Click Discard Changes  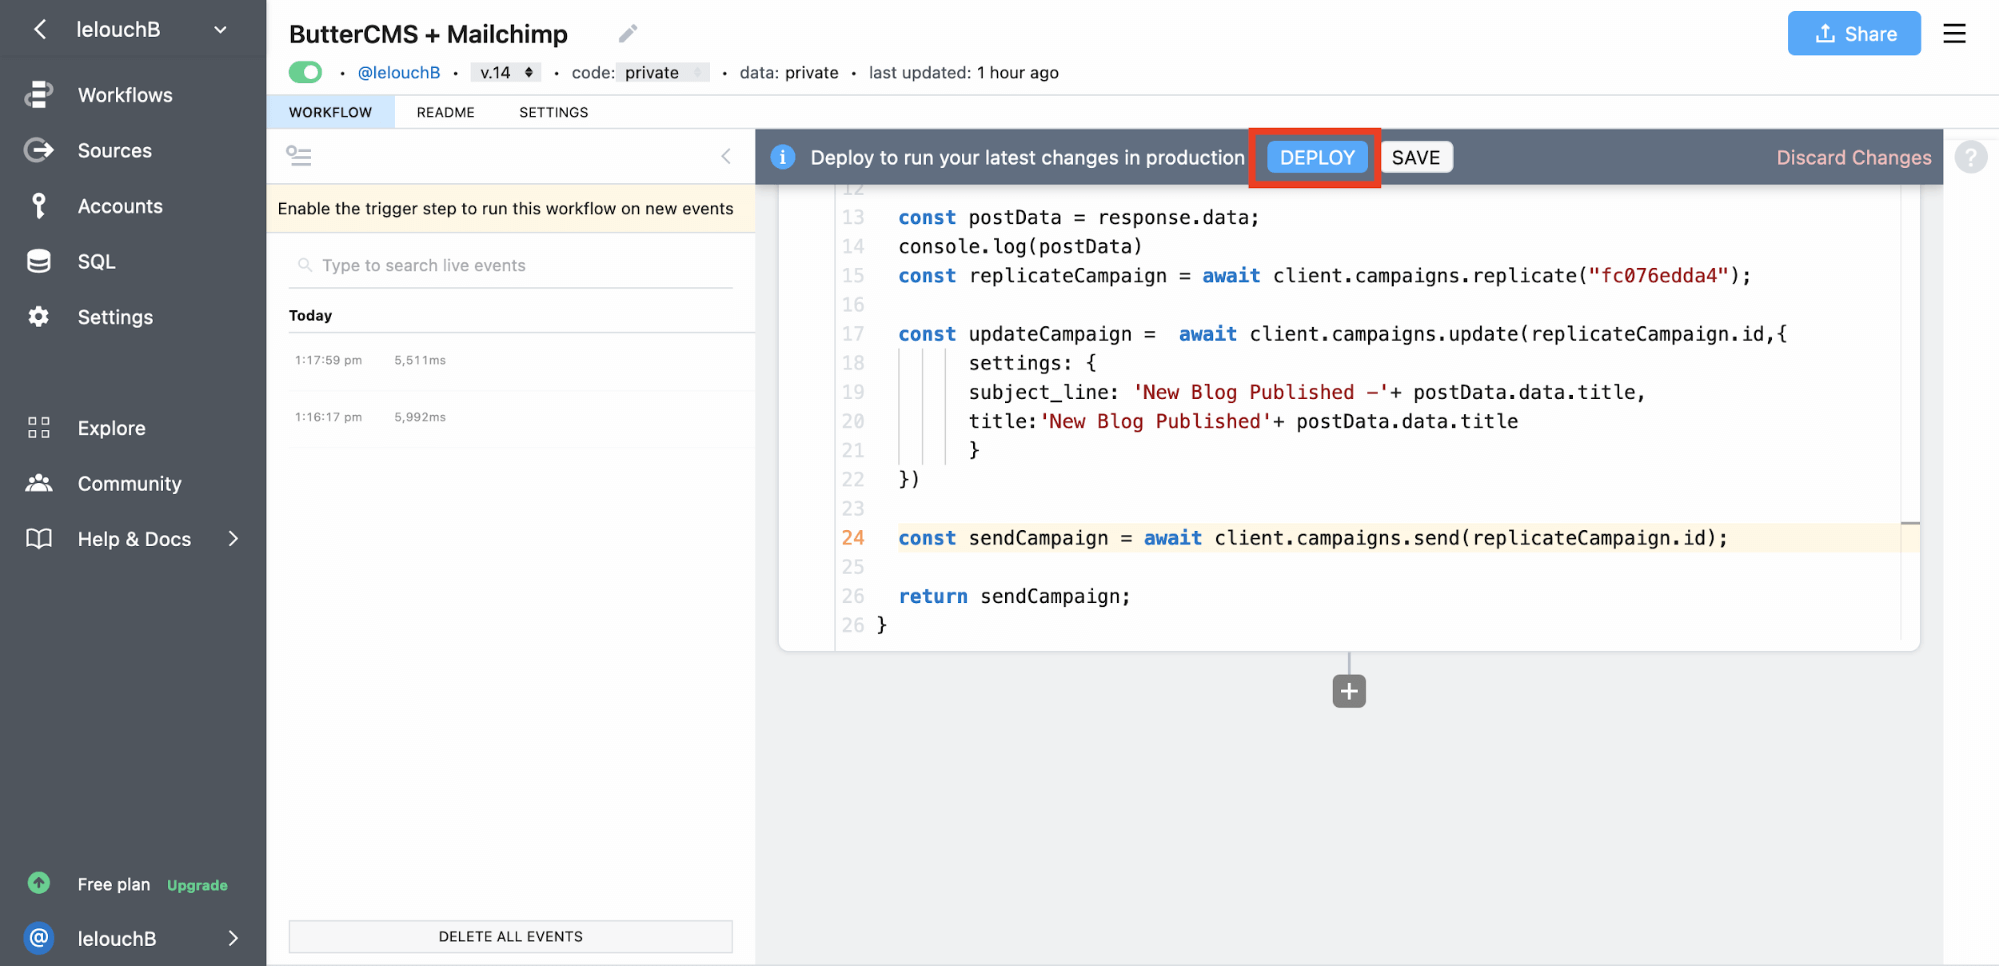[x=1854, y=157]
